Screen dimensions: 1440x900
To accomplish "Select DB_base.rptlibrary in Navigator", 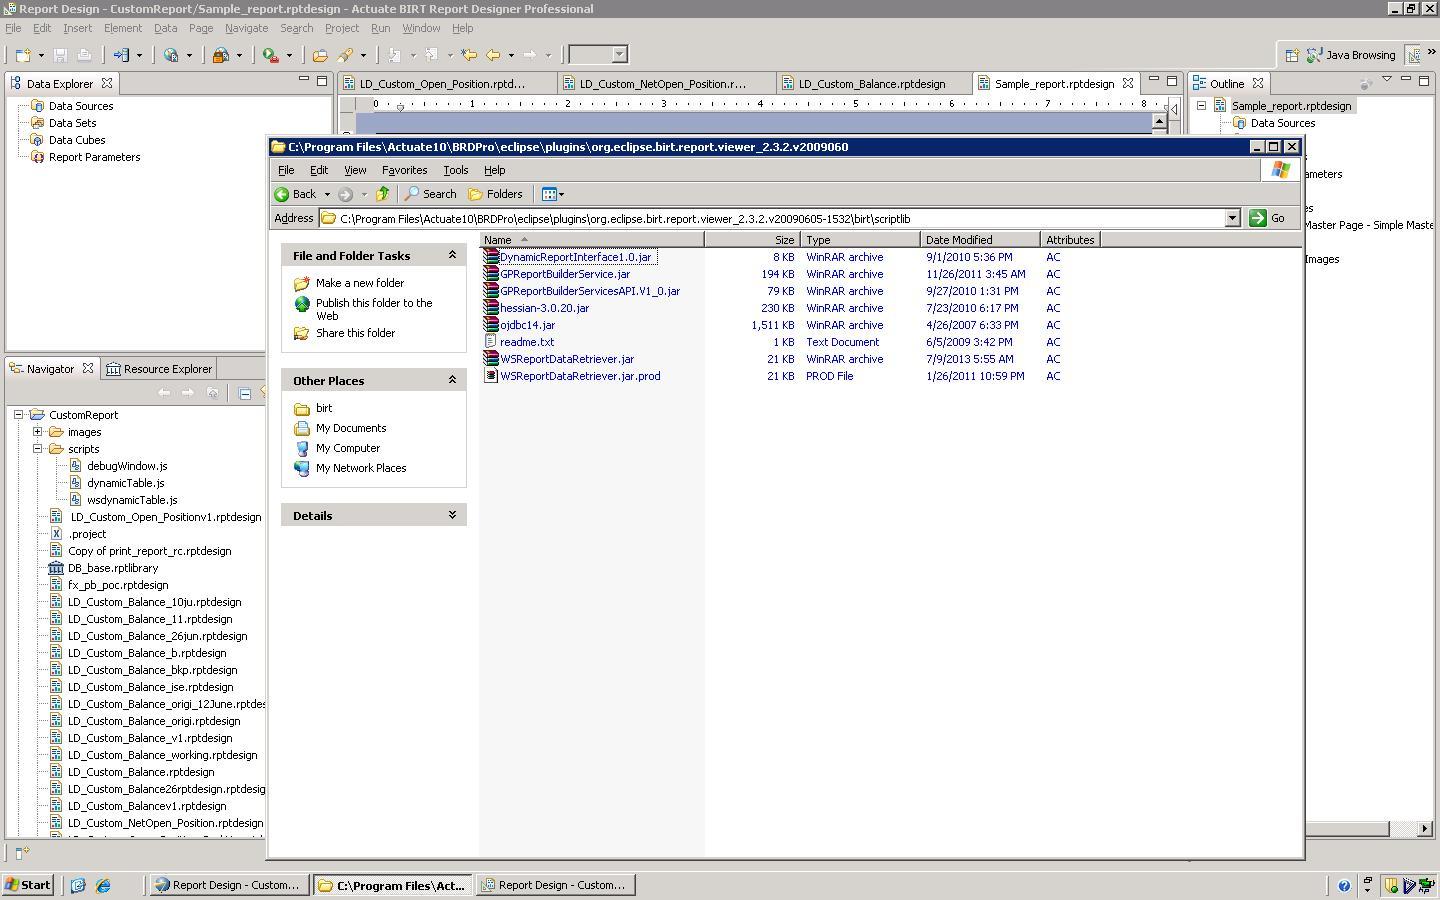I will (x=113, y=568).
